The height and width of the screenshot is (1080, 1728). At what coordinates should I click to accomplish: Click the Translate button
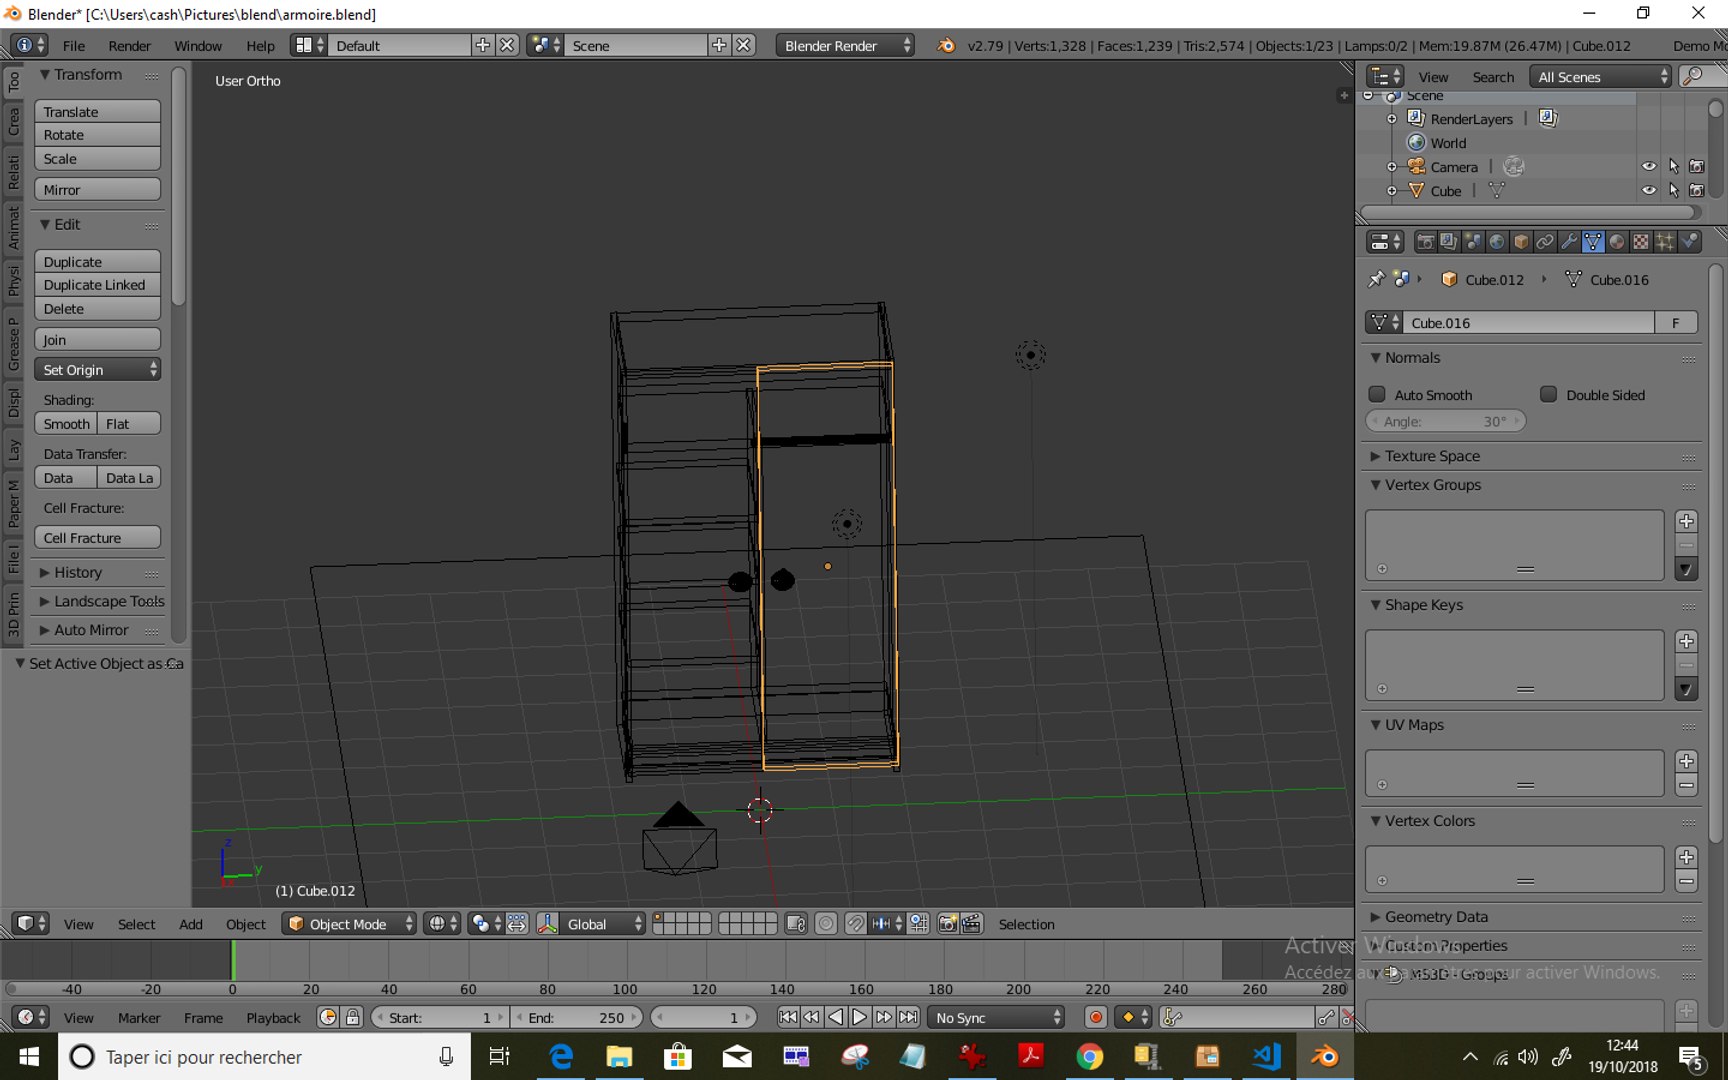point(97,111)
